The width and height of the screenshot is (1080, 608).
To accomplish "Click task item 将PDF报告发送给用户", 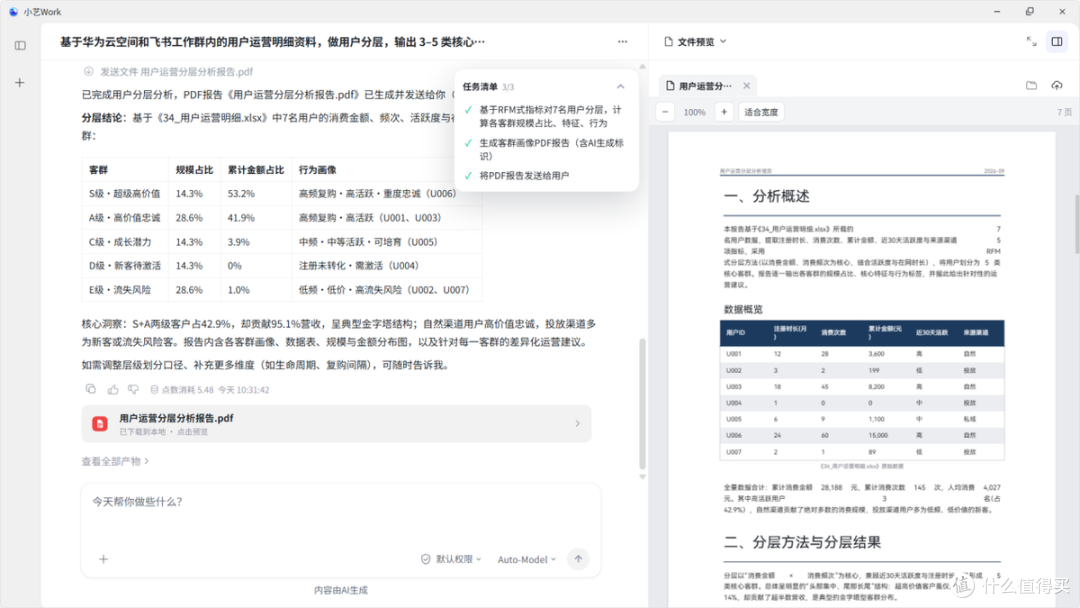I will 524,176.
